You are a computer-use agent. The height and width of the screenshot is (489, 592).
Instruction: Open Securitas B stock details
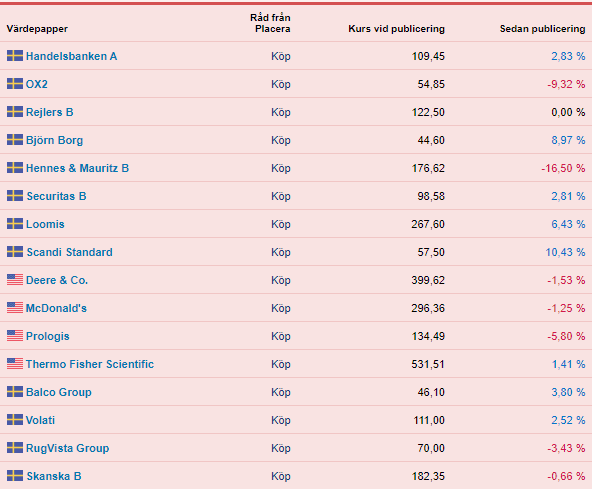pos(56,196)
